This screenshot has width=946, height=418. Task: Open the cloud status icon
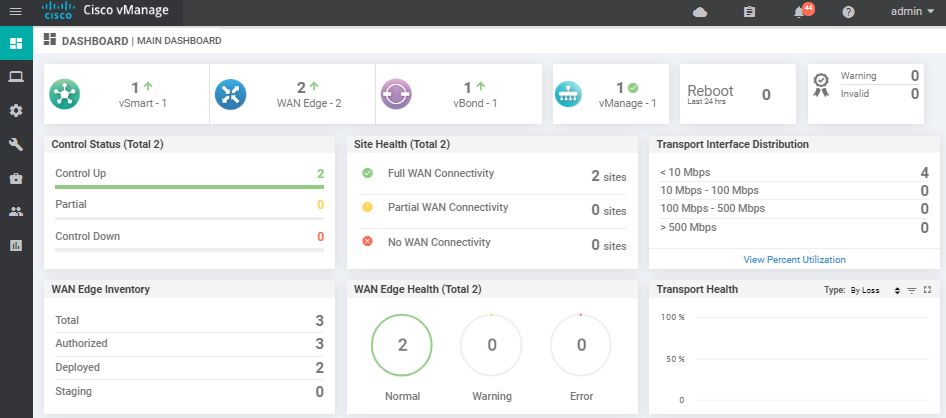click(700, 12)
